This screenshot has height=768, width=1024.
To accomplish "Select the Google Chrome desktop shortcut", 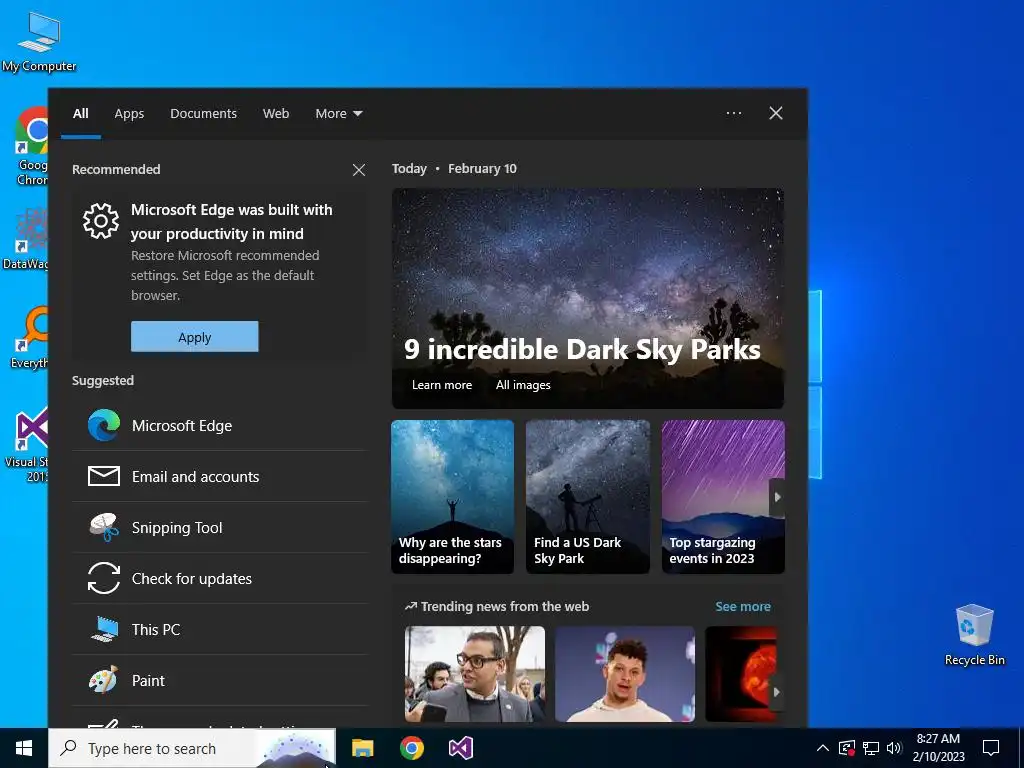I will 31,146.
